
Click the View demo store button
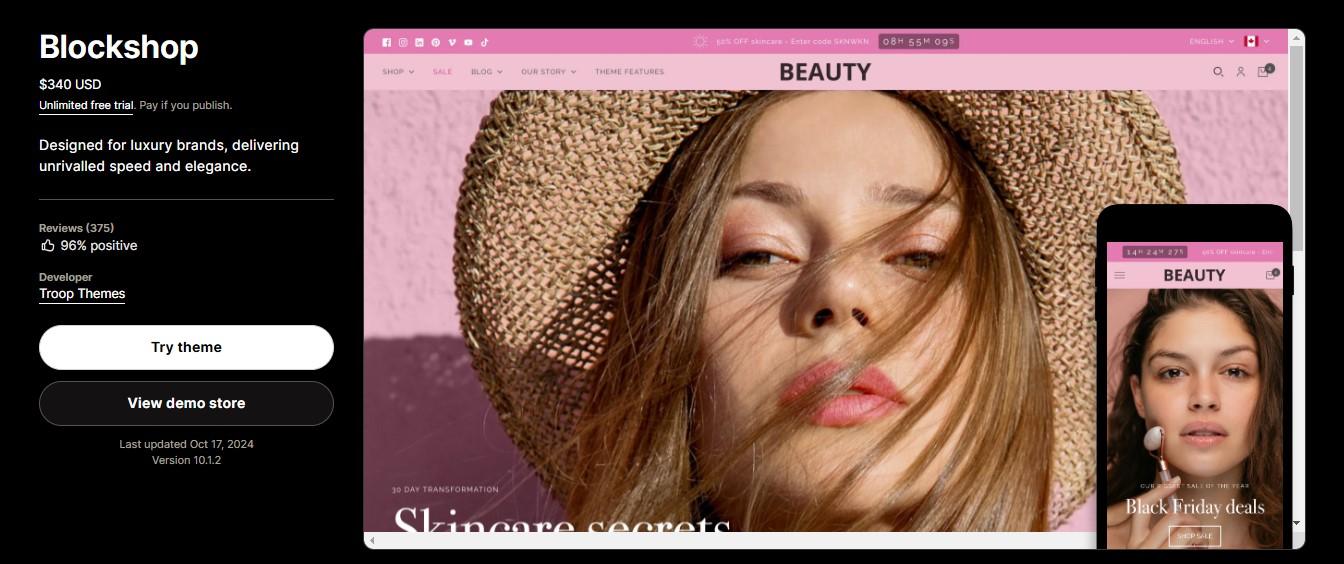point(186,403)
